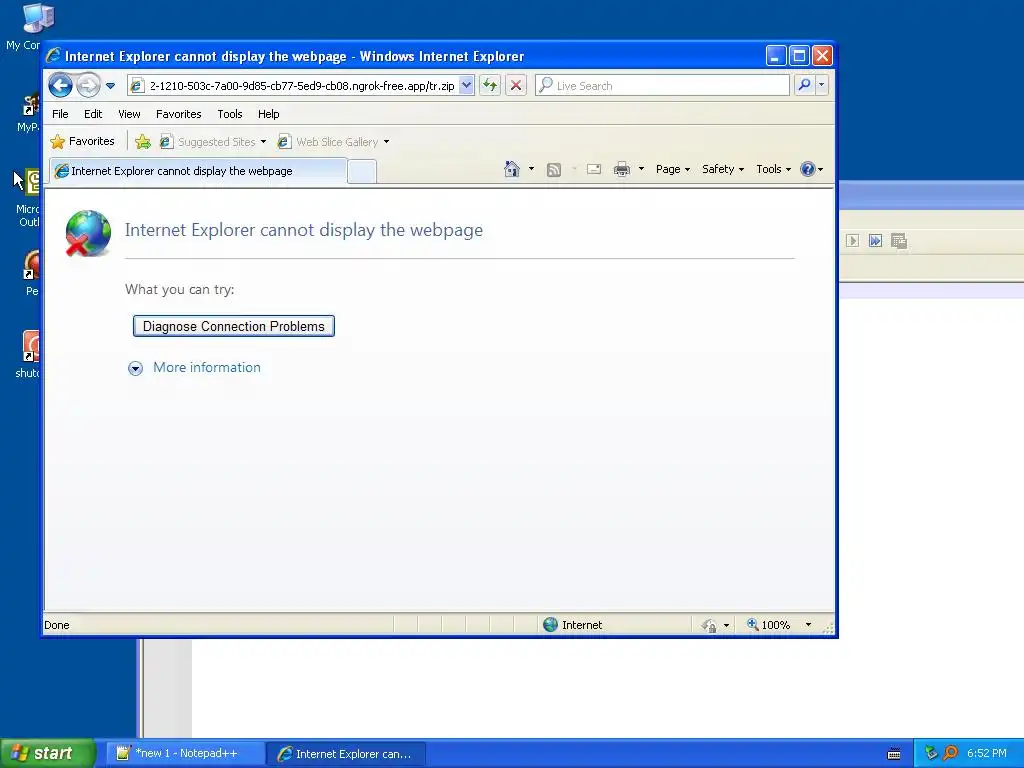
Task: Click the Safely Remove Hardware tray icon
Action: [931, 754]
